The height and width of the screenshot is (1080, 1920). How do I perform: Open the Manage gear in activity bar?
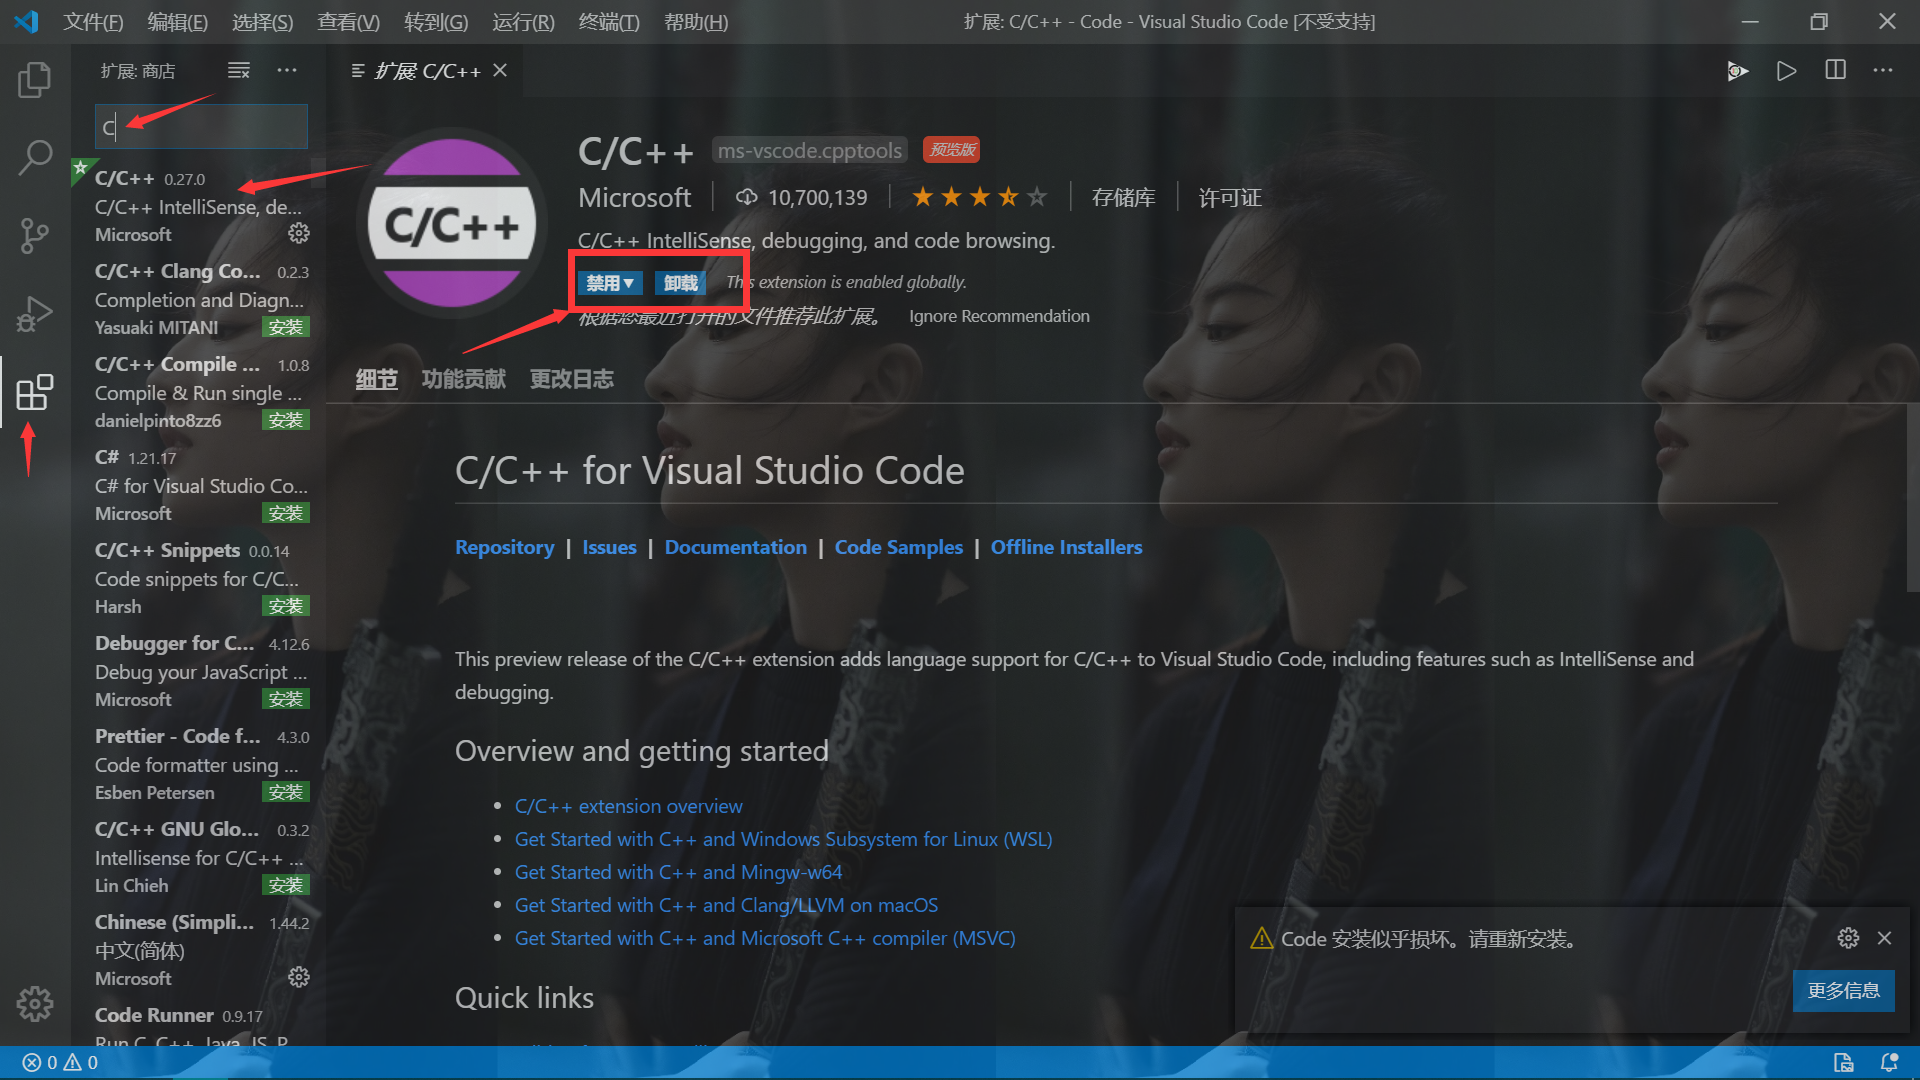point(35,1004)
